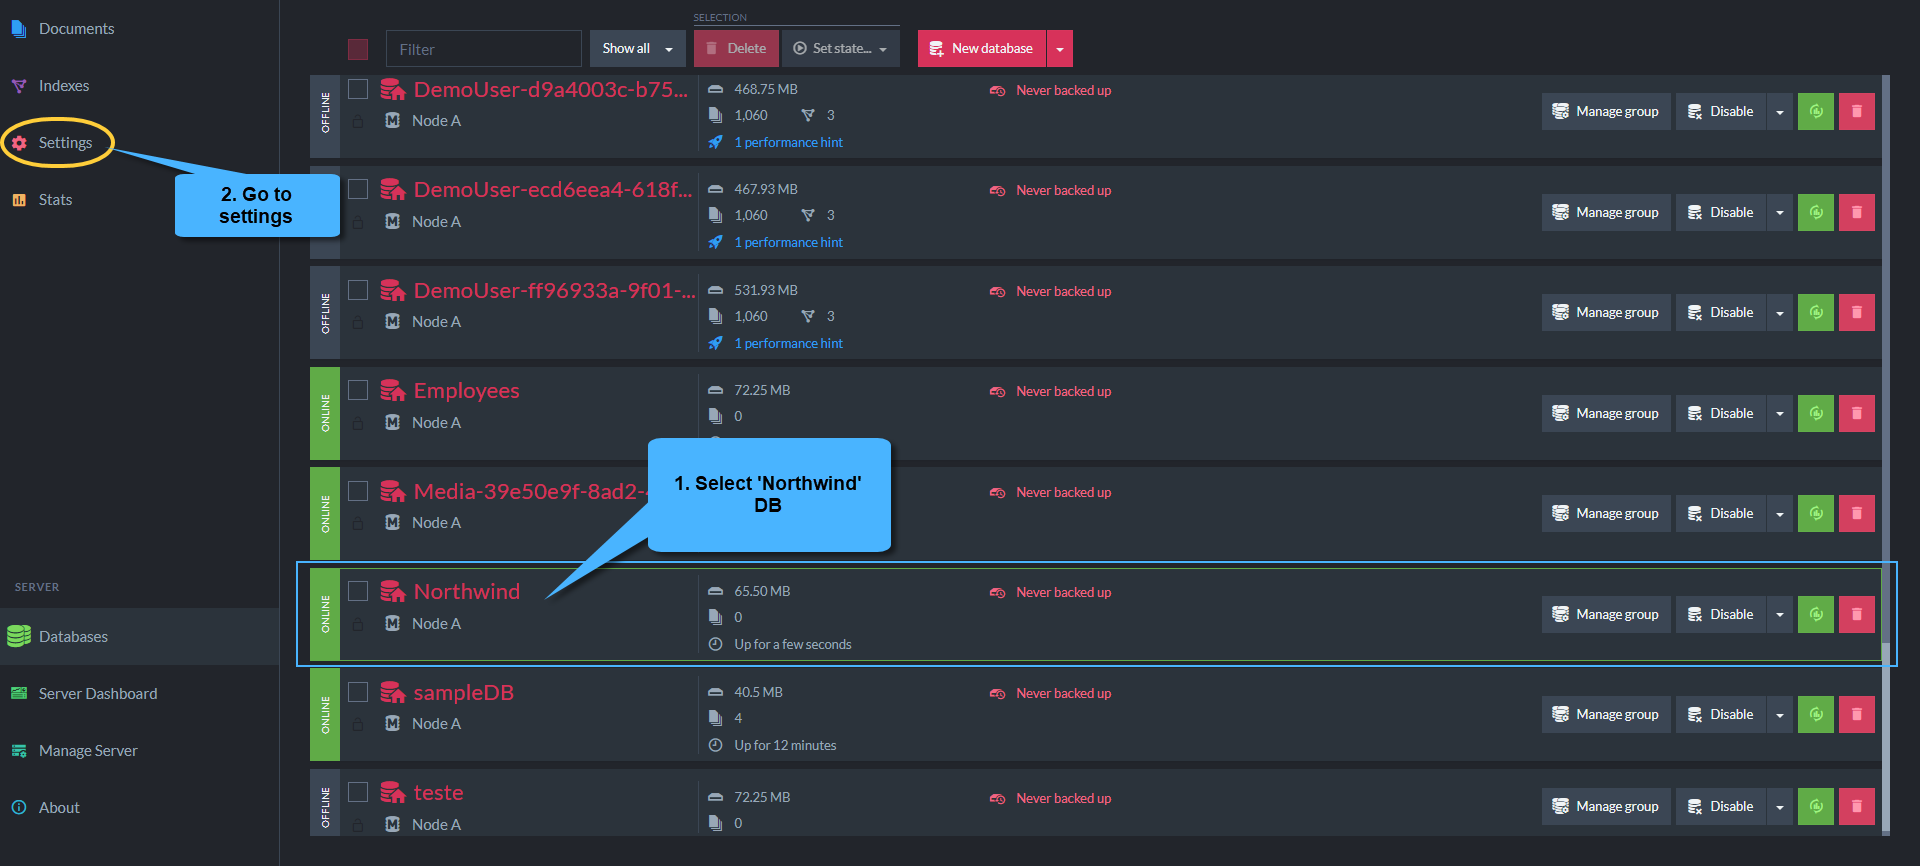Check the Employees database checkbox
The height and width of the screenshot is (866, 1920).
(358, 390)
